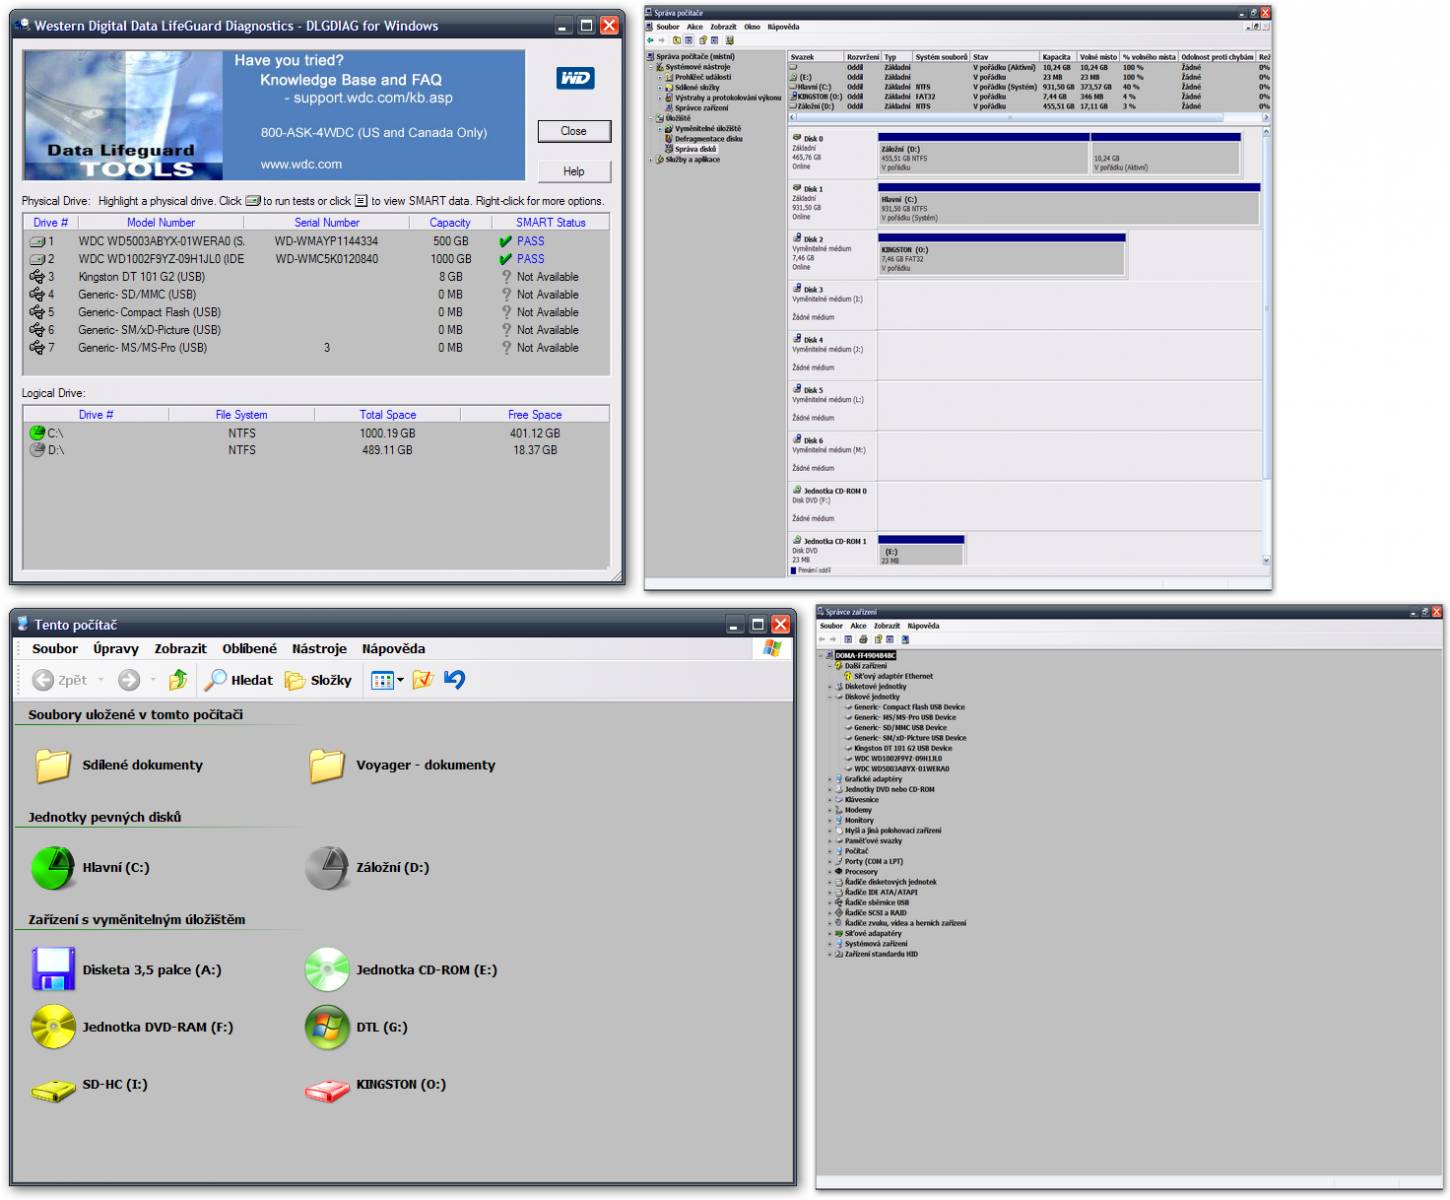Select logical drive C:\ green icon

pos(37,433)
